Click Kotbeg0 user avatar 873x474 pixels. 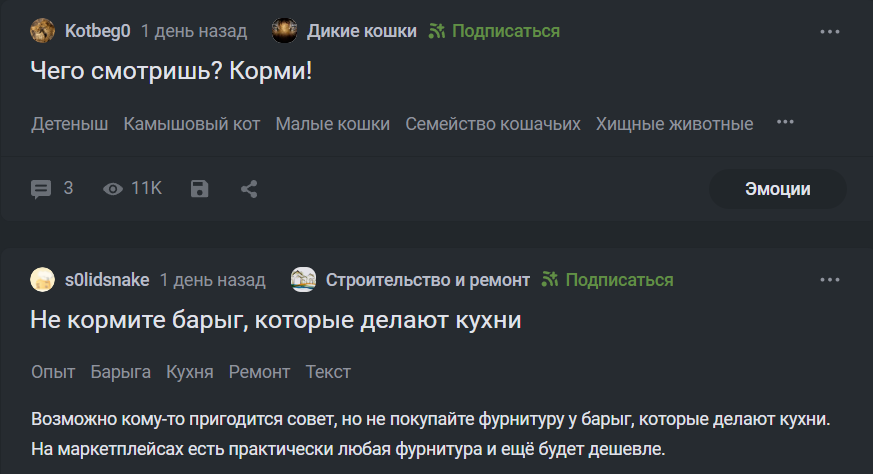tap(43, 31)
